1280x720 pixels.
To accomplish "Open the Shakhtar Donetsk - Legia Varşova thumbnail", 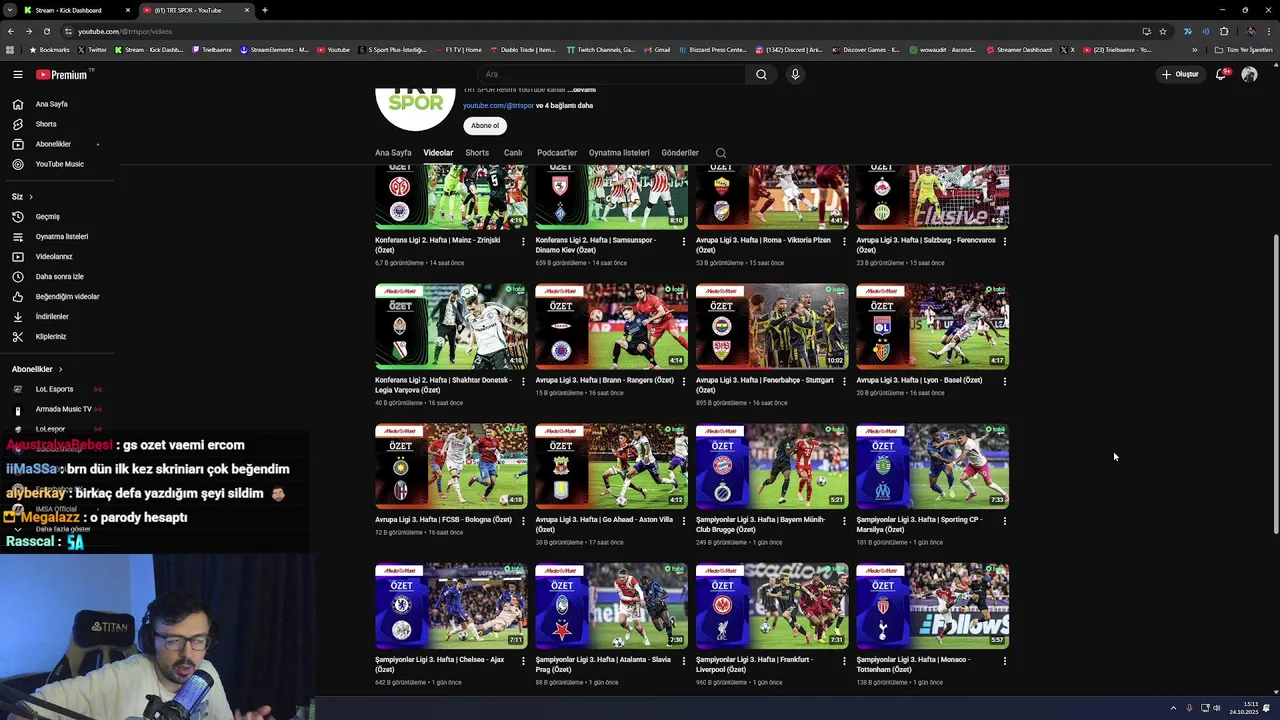I will click(x=451, y=326).
